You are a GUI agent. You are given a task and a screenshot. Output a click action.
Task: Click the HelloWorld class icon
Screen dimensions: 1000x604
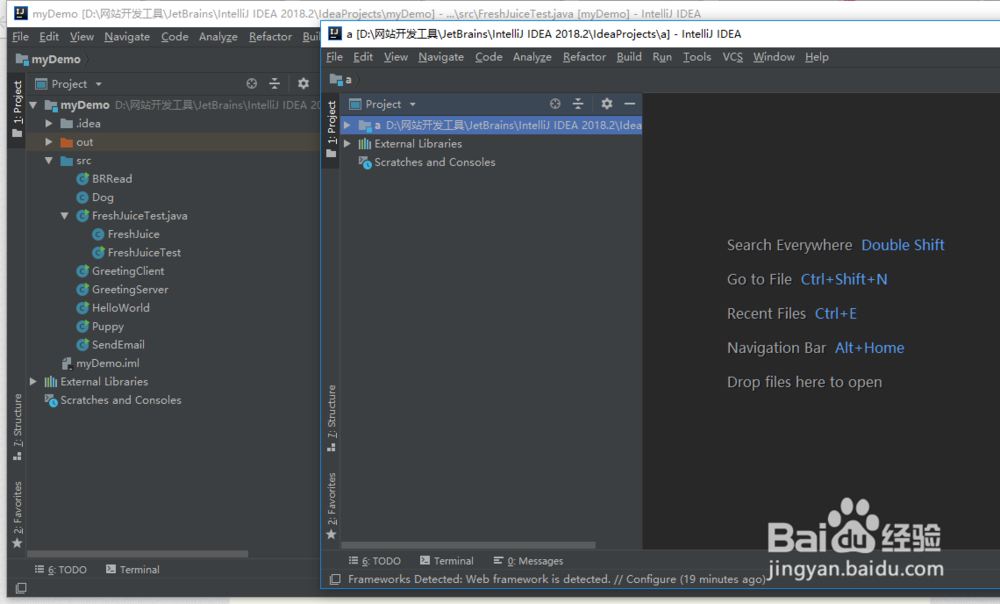82,308
